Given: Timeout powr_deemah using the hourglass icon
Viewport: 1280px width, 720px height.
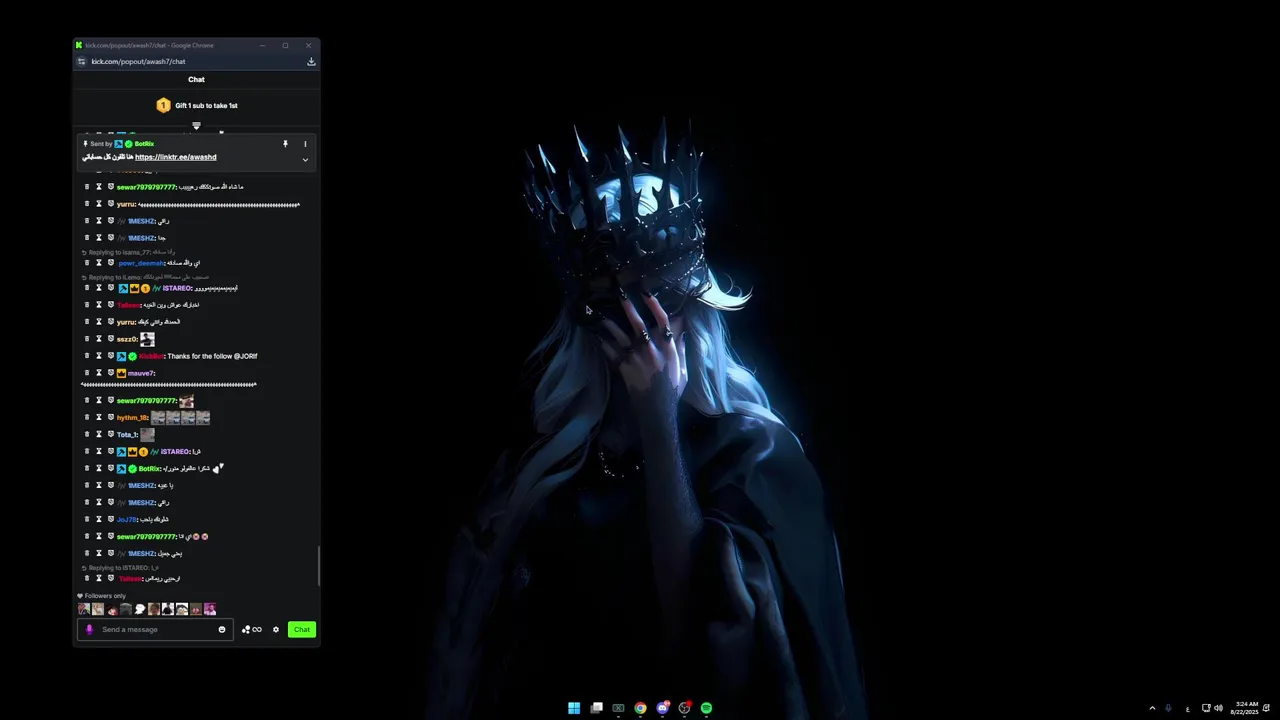Looking at the screenshot, I should pyautogui.click(x=99, y=263).
